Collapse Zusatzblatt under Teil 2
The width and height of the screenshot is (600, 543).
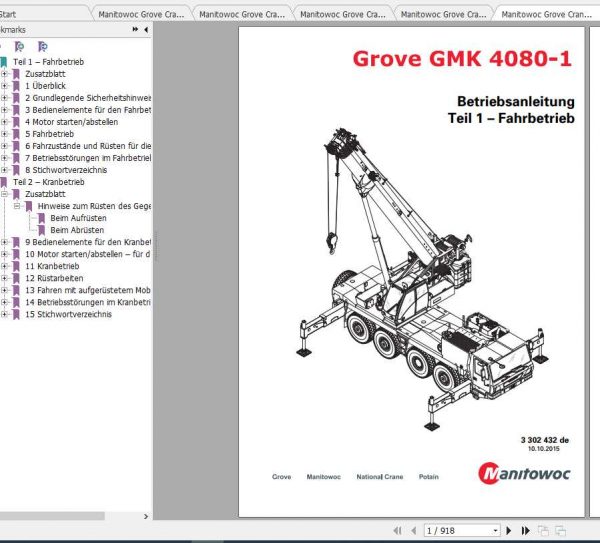[x=4, y=194]
